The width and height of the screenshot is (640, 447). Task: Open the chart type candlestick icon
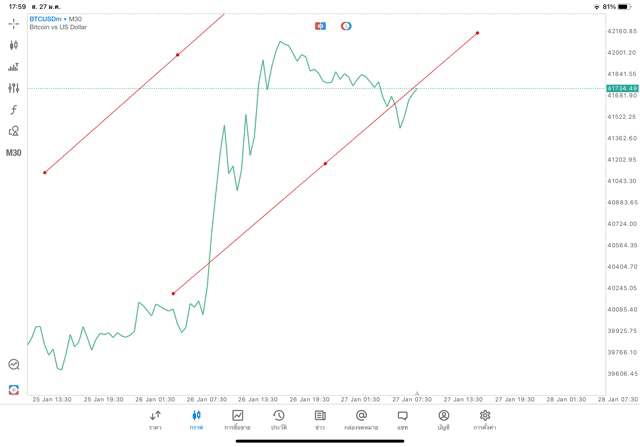click(14, 45)
